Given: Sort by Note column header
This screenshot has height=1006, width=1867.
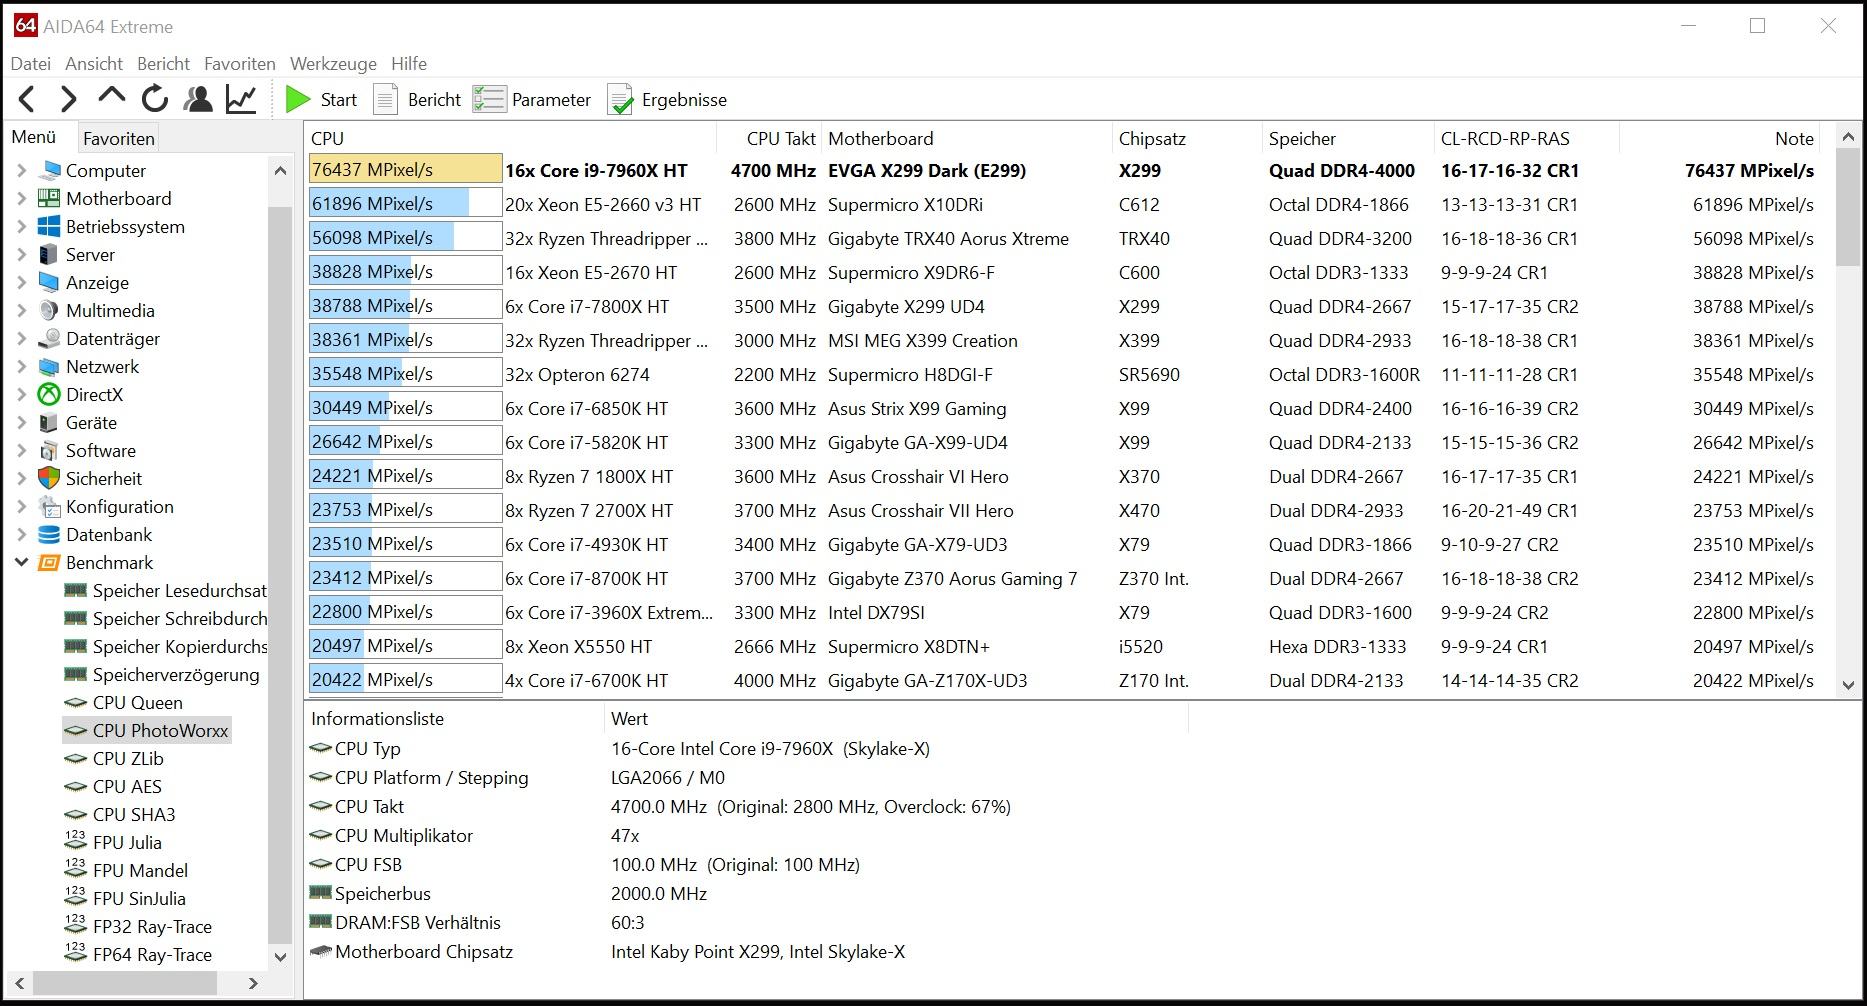Looking at the screenshot, I should pos(1719,139).
